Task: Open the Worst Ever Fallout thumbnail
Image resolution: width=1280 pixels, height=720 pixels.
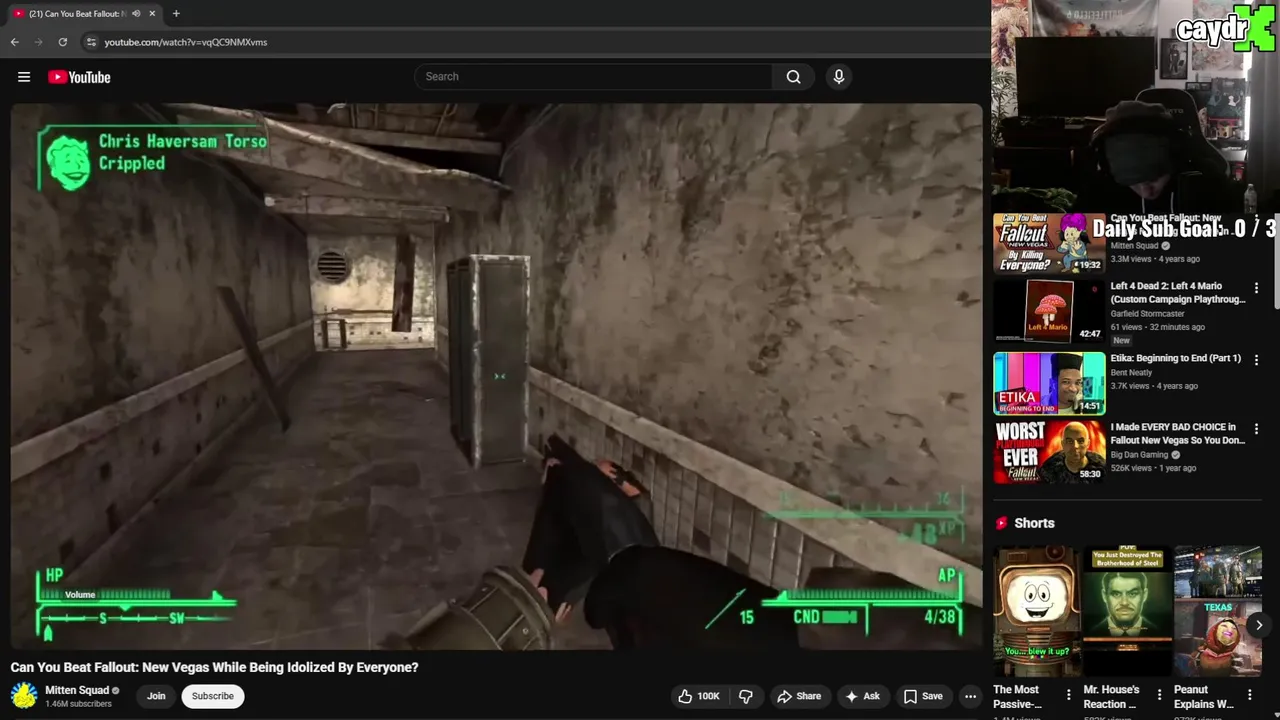Action: tap(1048, 451)
